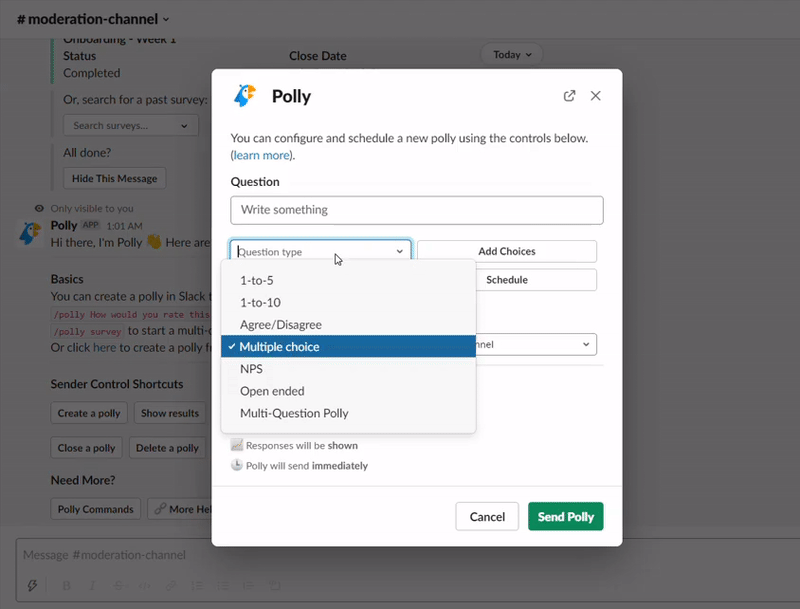Click the Delete a polly button

coord(167,448)
